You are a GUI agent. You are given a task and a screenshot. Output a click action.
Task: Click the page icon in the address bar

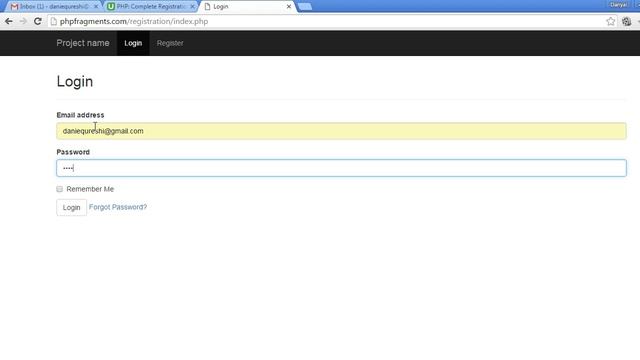point(53,21)
